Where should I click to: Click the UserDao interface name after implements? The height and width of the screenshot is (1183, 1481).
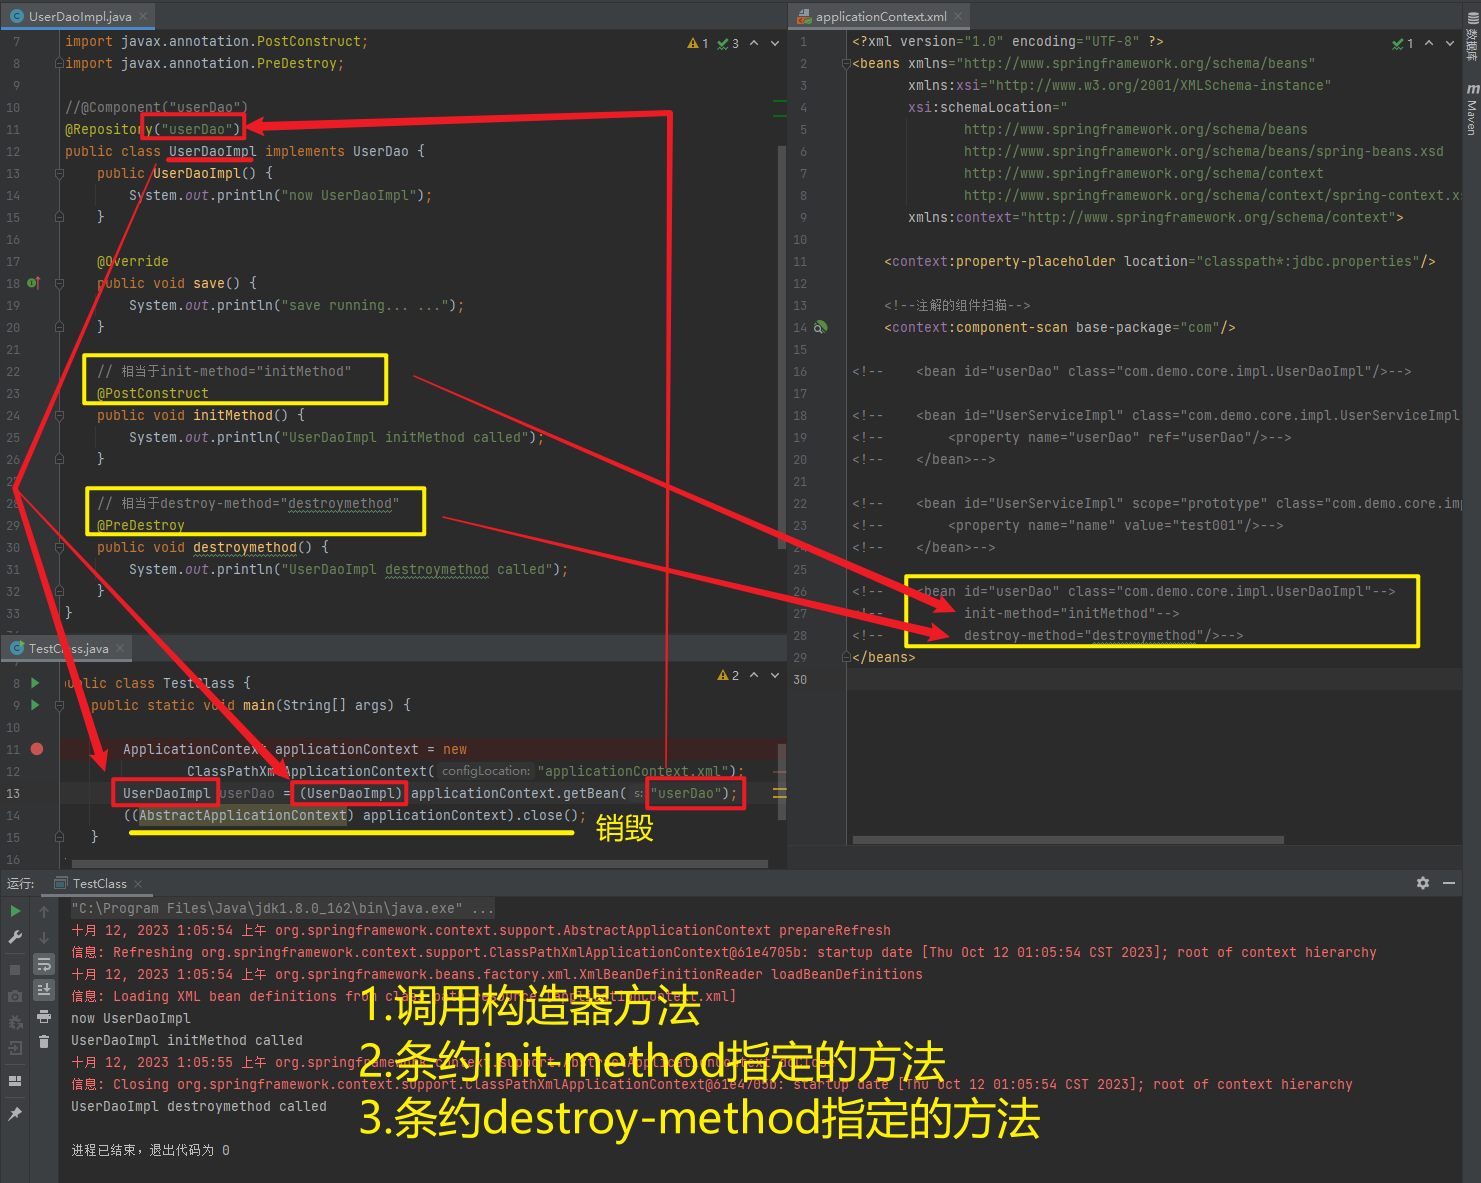pyautogui.click(x=381, y=151)
